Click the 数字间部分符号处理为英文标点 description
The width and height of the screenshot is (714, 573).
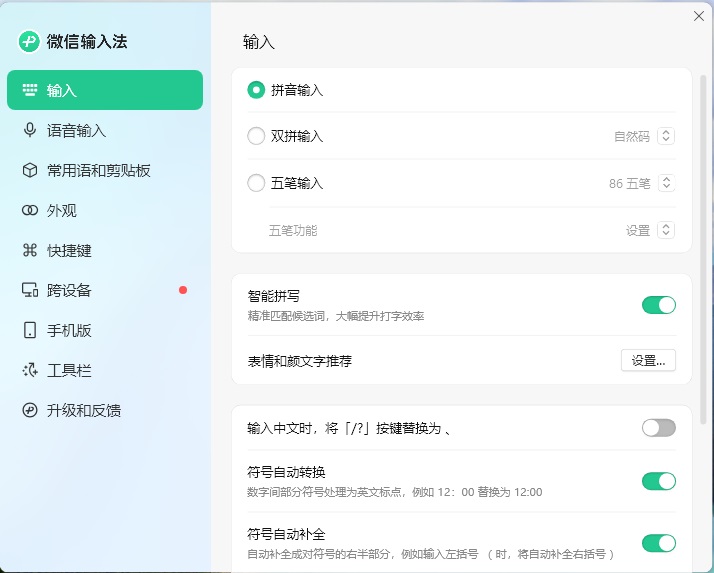[x=395, y=492]
